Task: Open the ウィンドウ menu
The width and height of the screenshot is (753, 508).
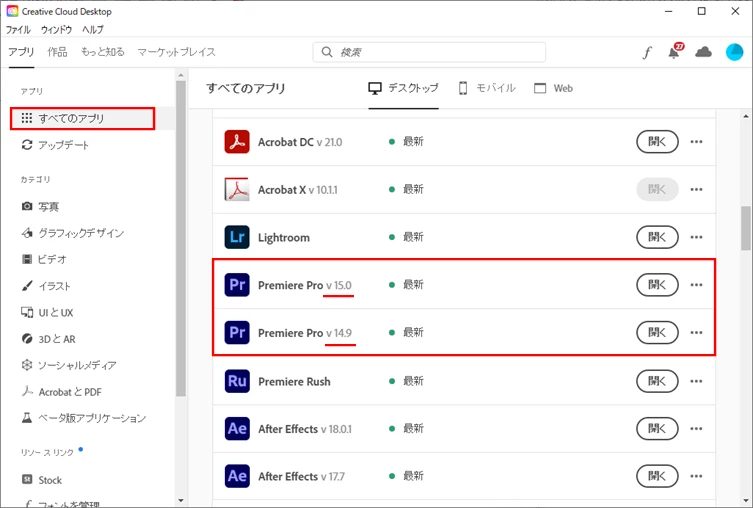Action: (x=56, y=29)
